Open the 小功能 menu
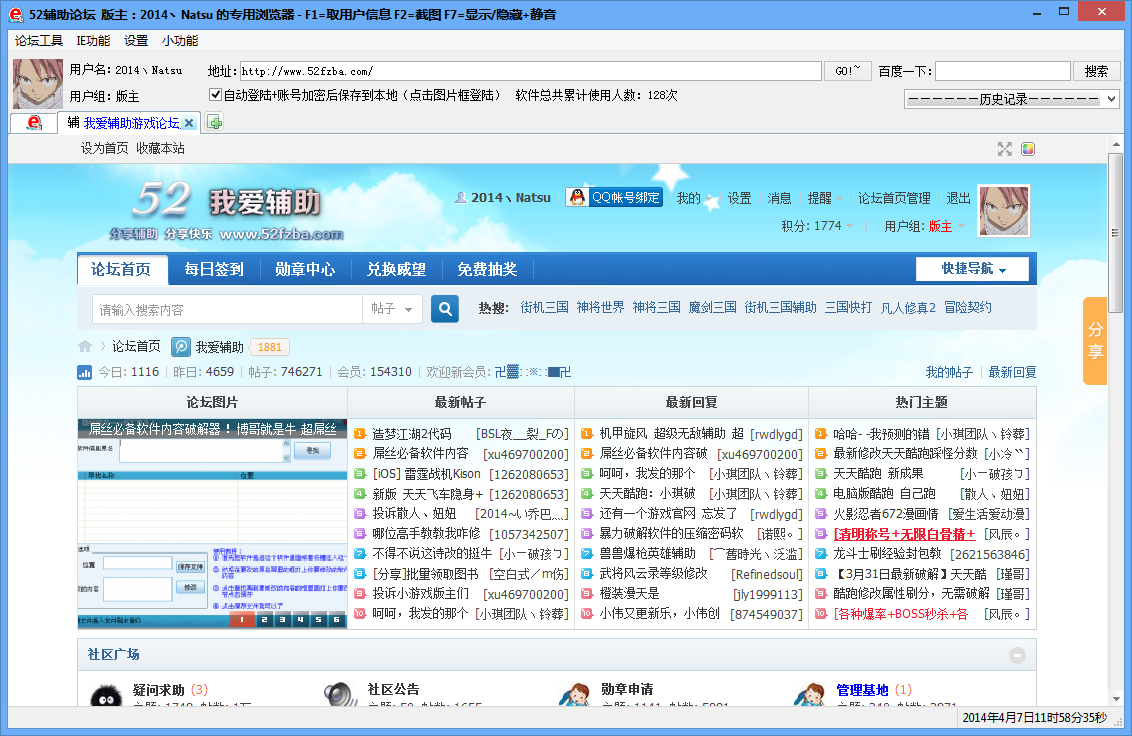This screenshot has width=1132, height=736. [x=180, y=40]
